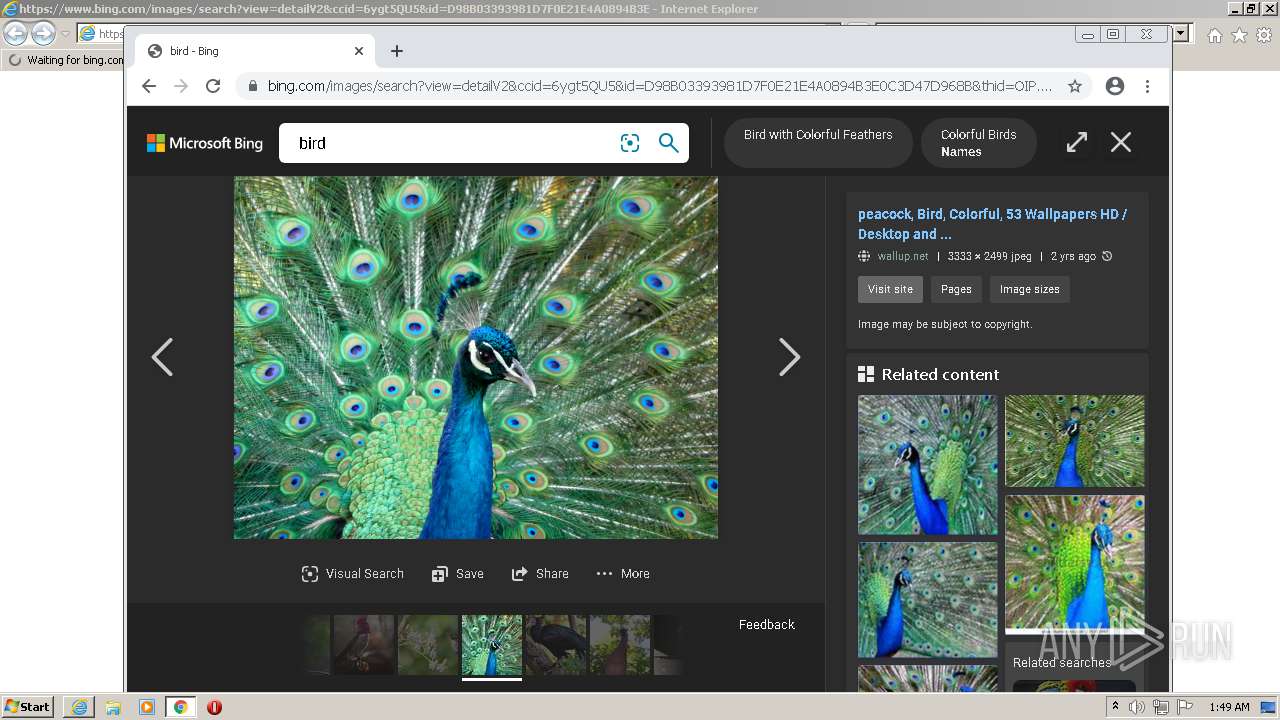This screenshot has height=720, width=1280.
Task: Click the Visit site button
Action: [890, 289]
